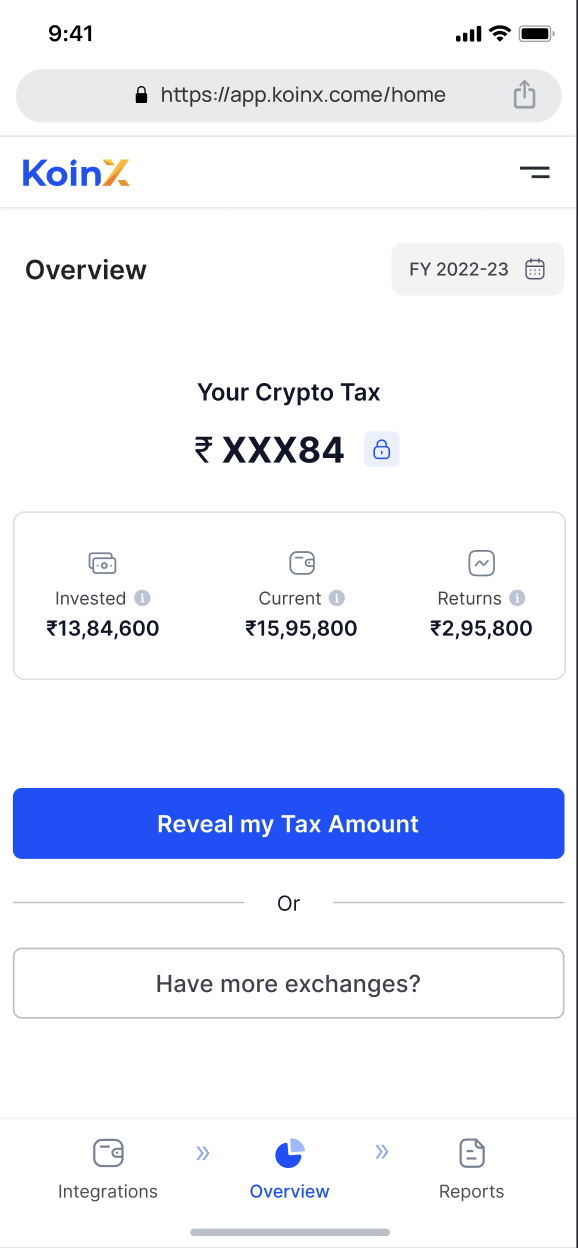Click the info icon next to Returns
This screenshot has height=1248, width=578.
click(517, 598)
